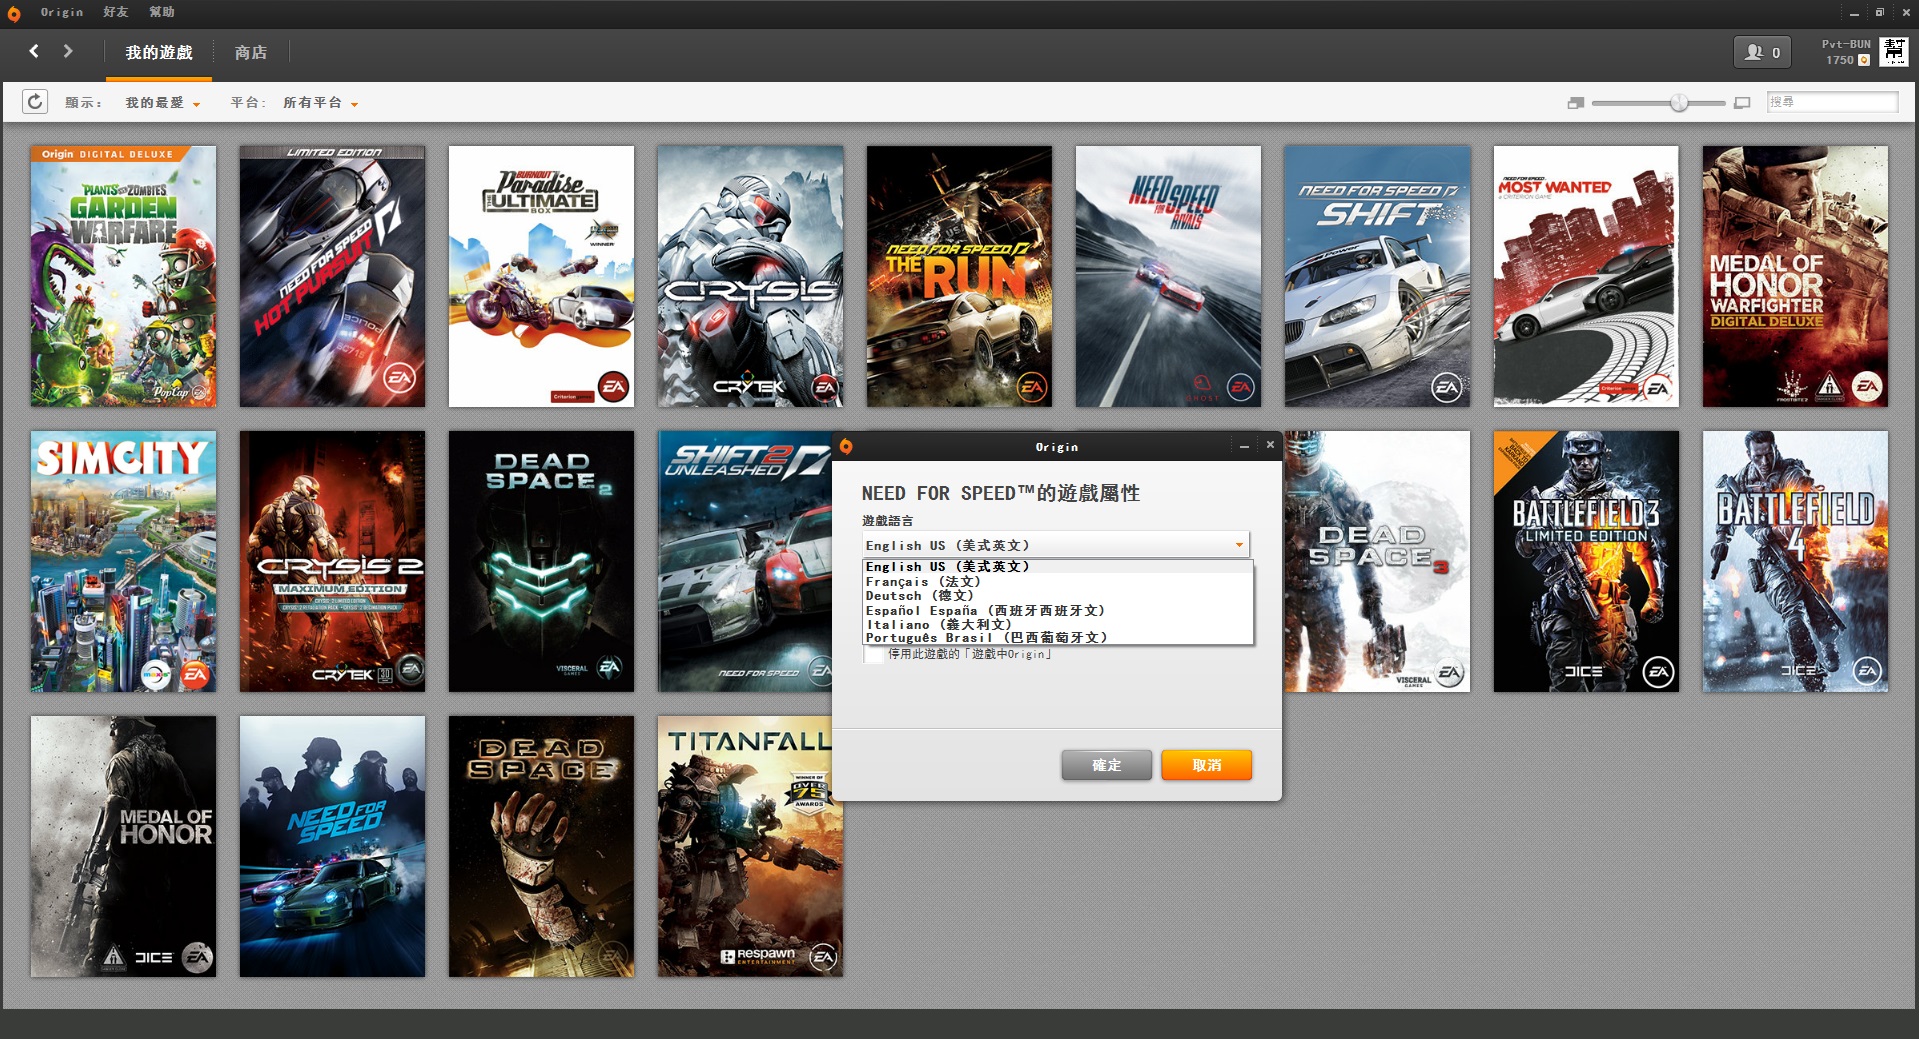This screenshot has width=1919, height=1039.
Task: Select the Burnout Paradise Ultimate Box cover
Action: pyautogui.click(x=541, y=276)
